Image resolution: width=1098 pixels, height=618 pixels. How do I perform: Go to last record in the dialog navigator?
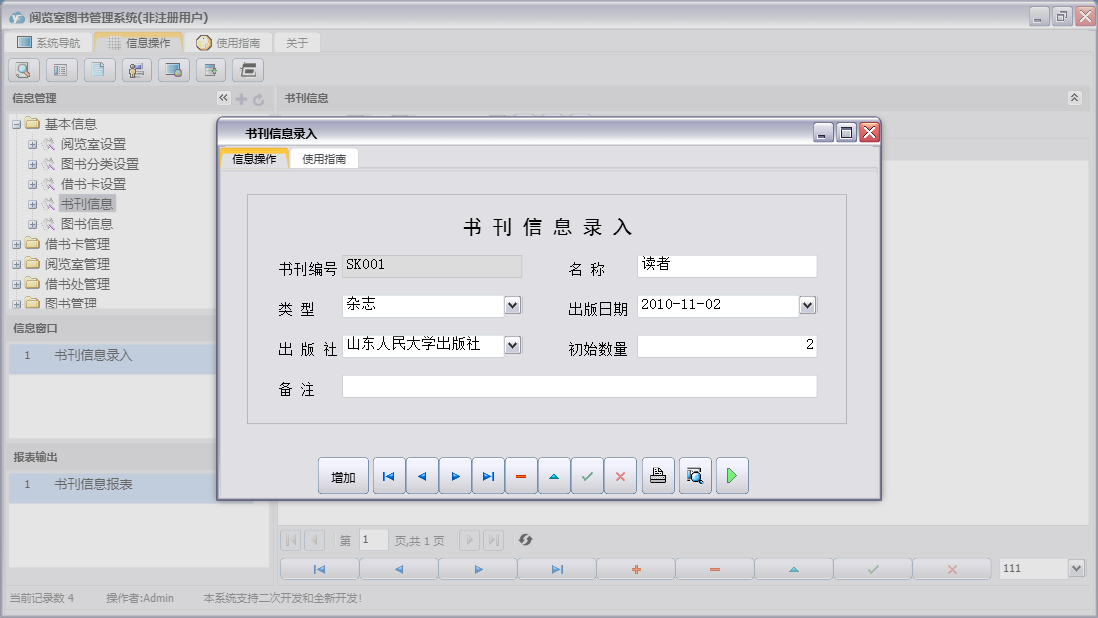488,477
